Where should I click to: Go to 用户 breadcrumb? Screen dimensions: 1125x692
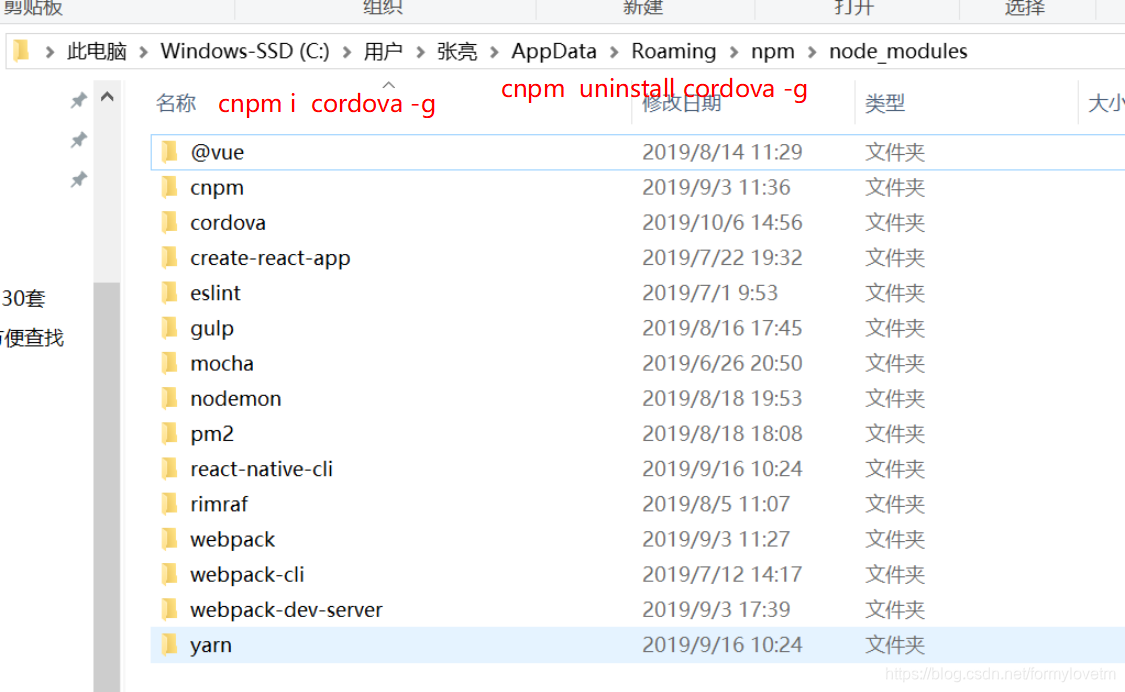pos(383,52)
